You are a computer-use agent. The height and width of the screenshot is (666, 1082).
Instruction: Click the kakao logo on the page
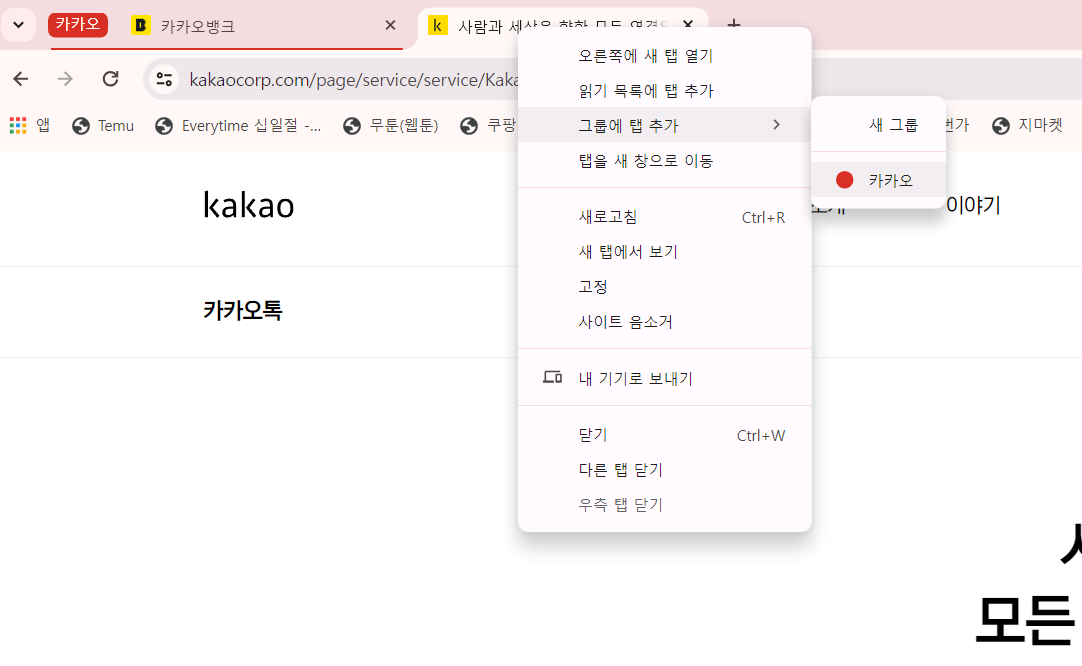249,205
